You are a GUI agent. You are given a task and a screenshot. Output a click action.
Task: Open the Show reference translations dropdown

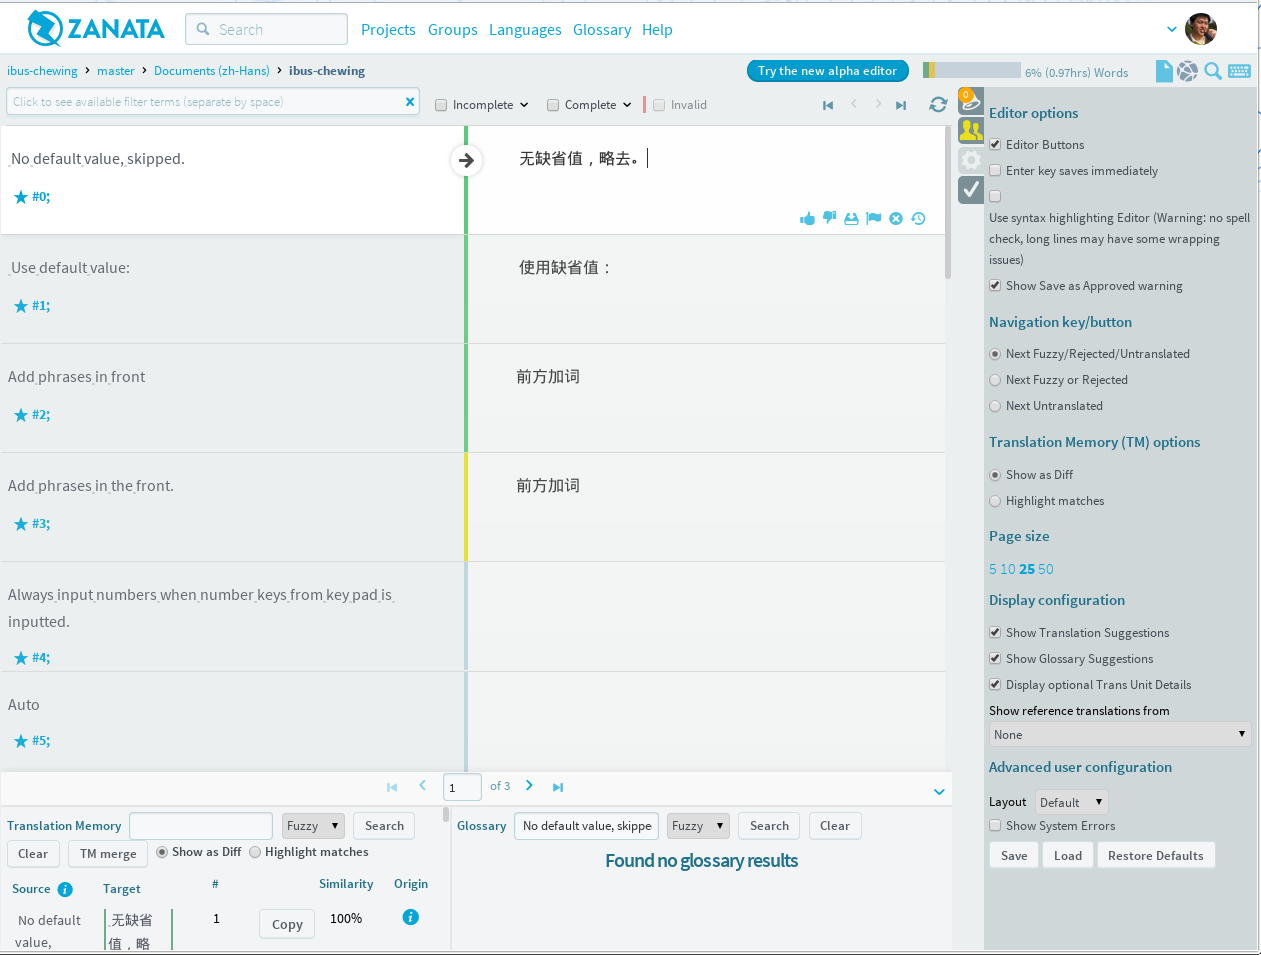point(1119,734)
